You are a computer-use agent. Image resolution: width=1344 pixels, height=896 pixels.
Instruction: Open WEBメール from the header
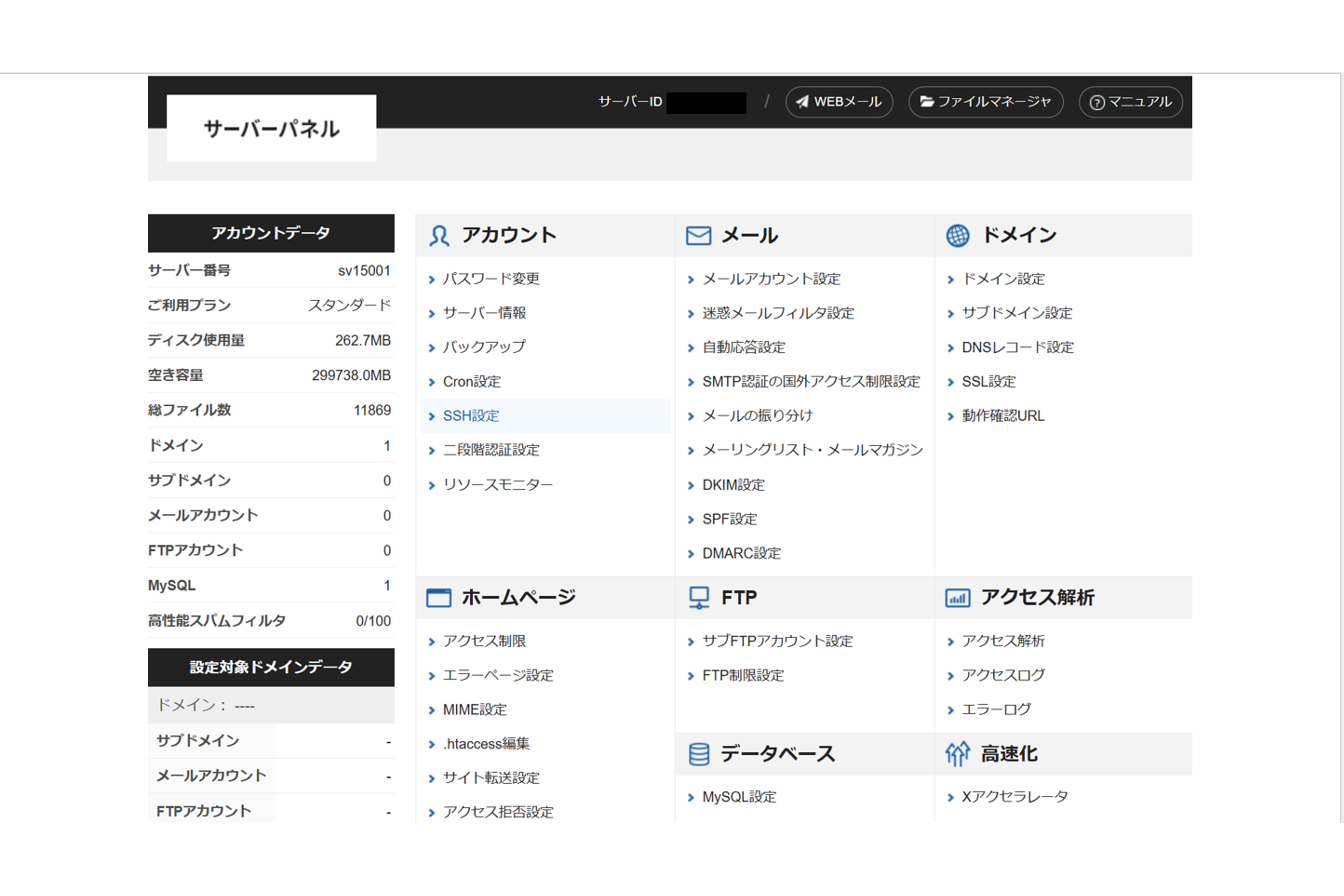click(839, 101)
